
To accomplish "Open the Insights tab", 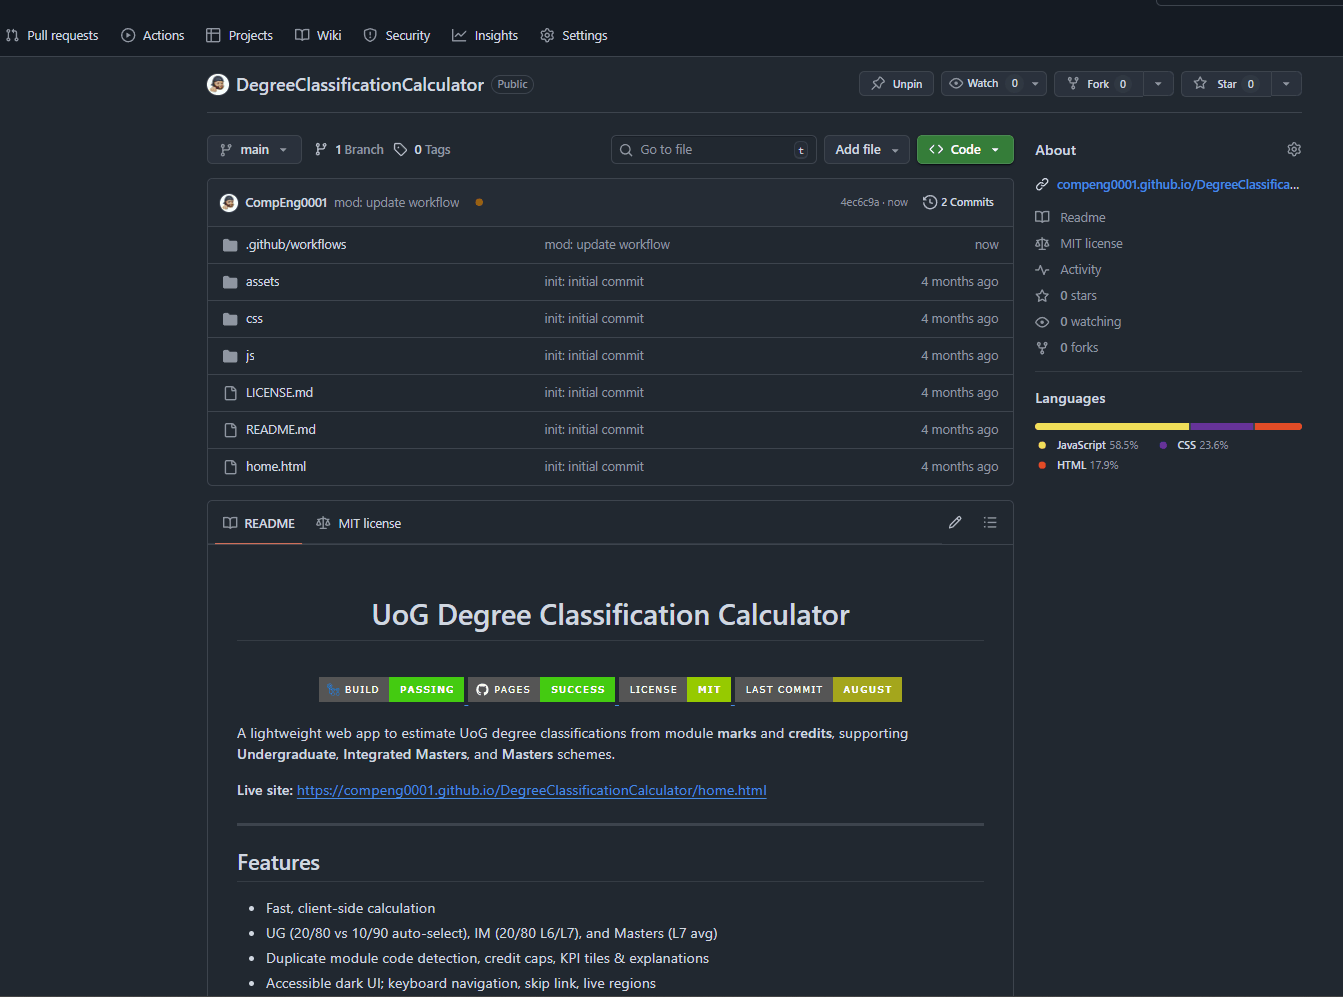I will click(x=485, y=36).
